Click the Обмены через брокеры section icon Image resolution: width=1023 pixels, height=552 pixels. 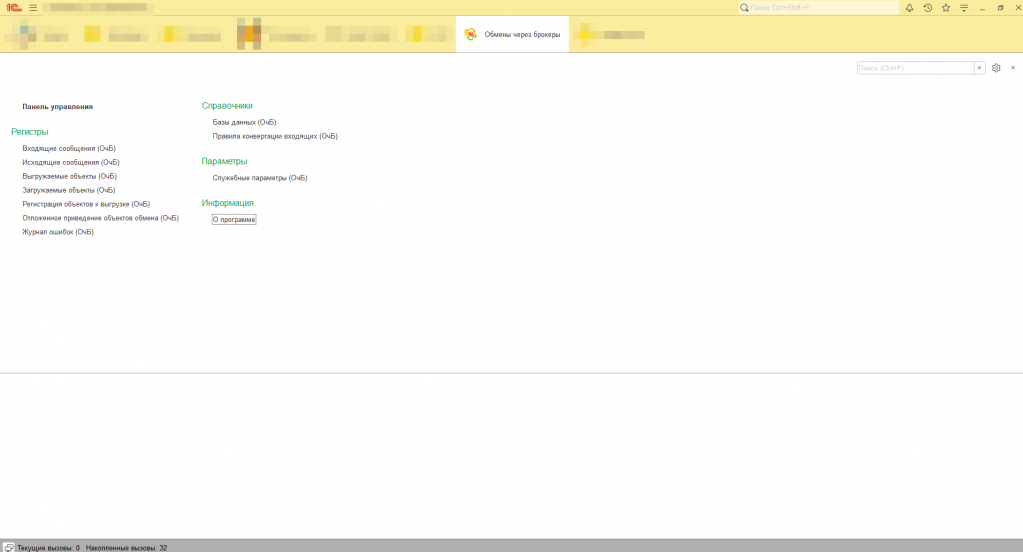[470, 34]
